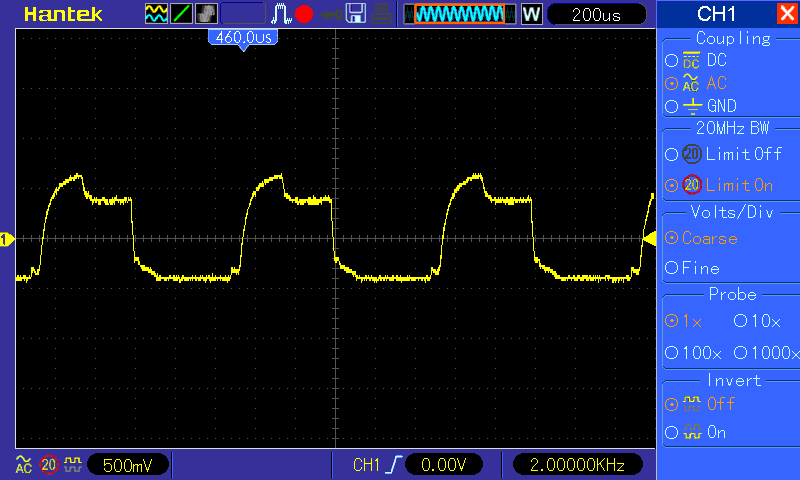This screenshot has width=800, height=480.
Task: Click the waveform memory overview bar
Action: pos(460,14)
